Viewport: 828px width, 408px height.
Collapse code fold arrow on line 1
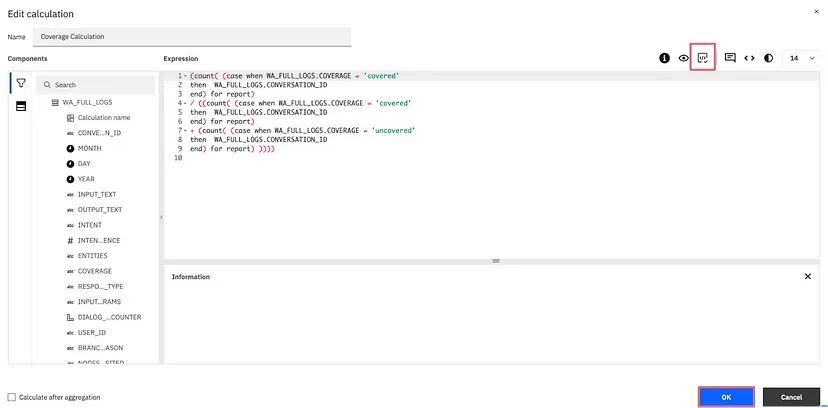(x=185, y=76)
